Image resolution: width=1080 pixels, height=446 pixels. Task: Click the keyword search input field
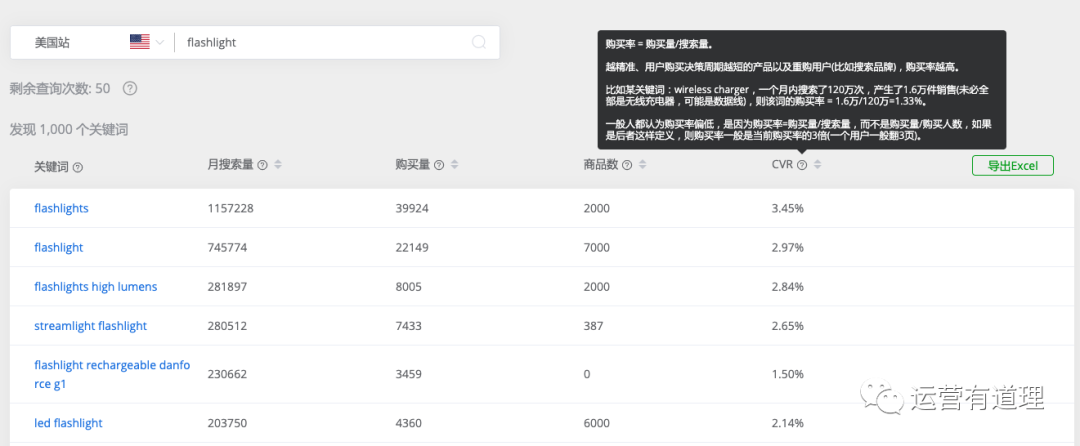tap(320, 42)
